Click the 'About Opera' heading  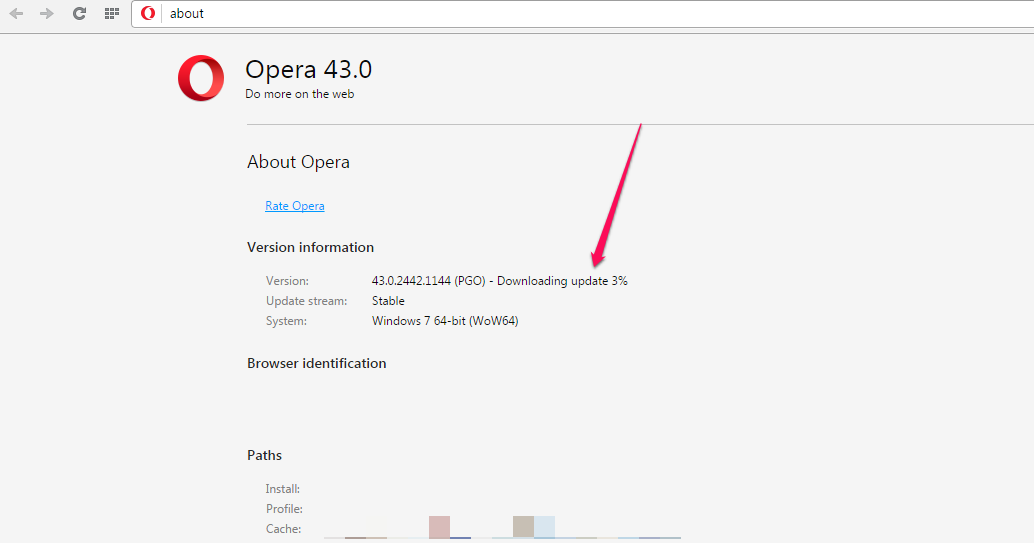[298, 162]
